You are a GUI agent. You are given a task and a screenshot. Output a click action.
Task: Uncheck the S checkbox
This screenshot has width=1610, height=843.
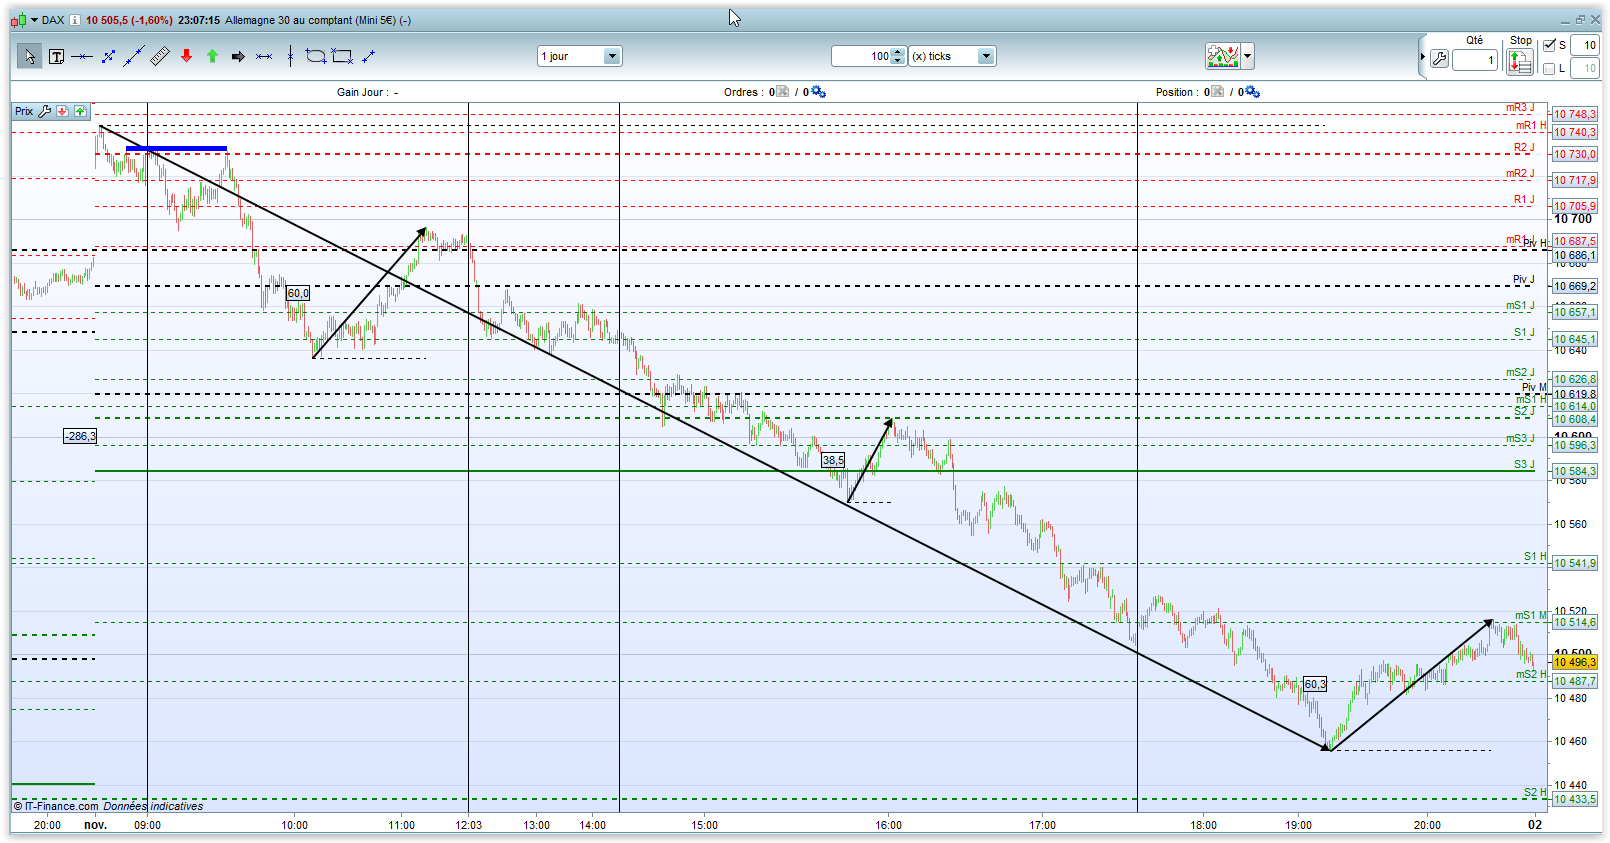[1549, 45]
